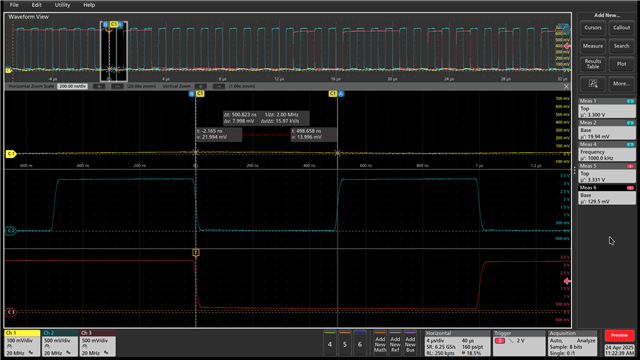
Task: Click the trigger level arrow on channel 3
Action: pyautogui.click(x=567, y=281)
